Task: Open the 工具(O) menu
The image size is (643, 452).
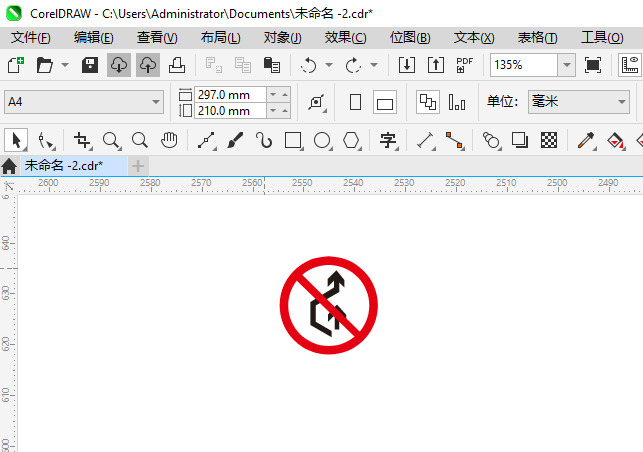Action: 602,38
